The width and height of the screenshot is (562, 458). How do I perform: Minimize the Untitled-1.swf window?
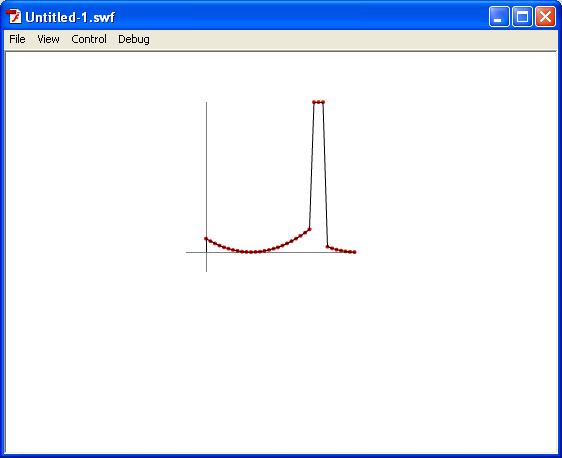point(499,16)
